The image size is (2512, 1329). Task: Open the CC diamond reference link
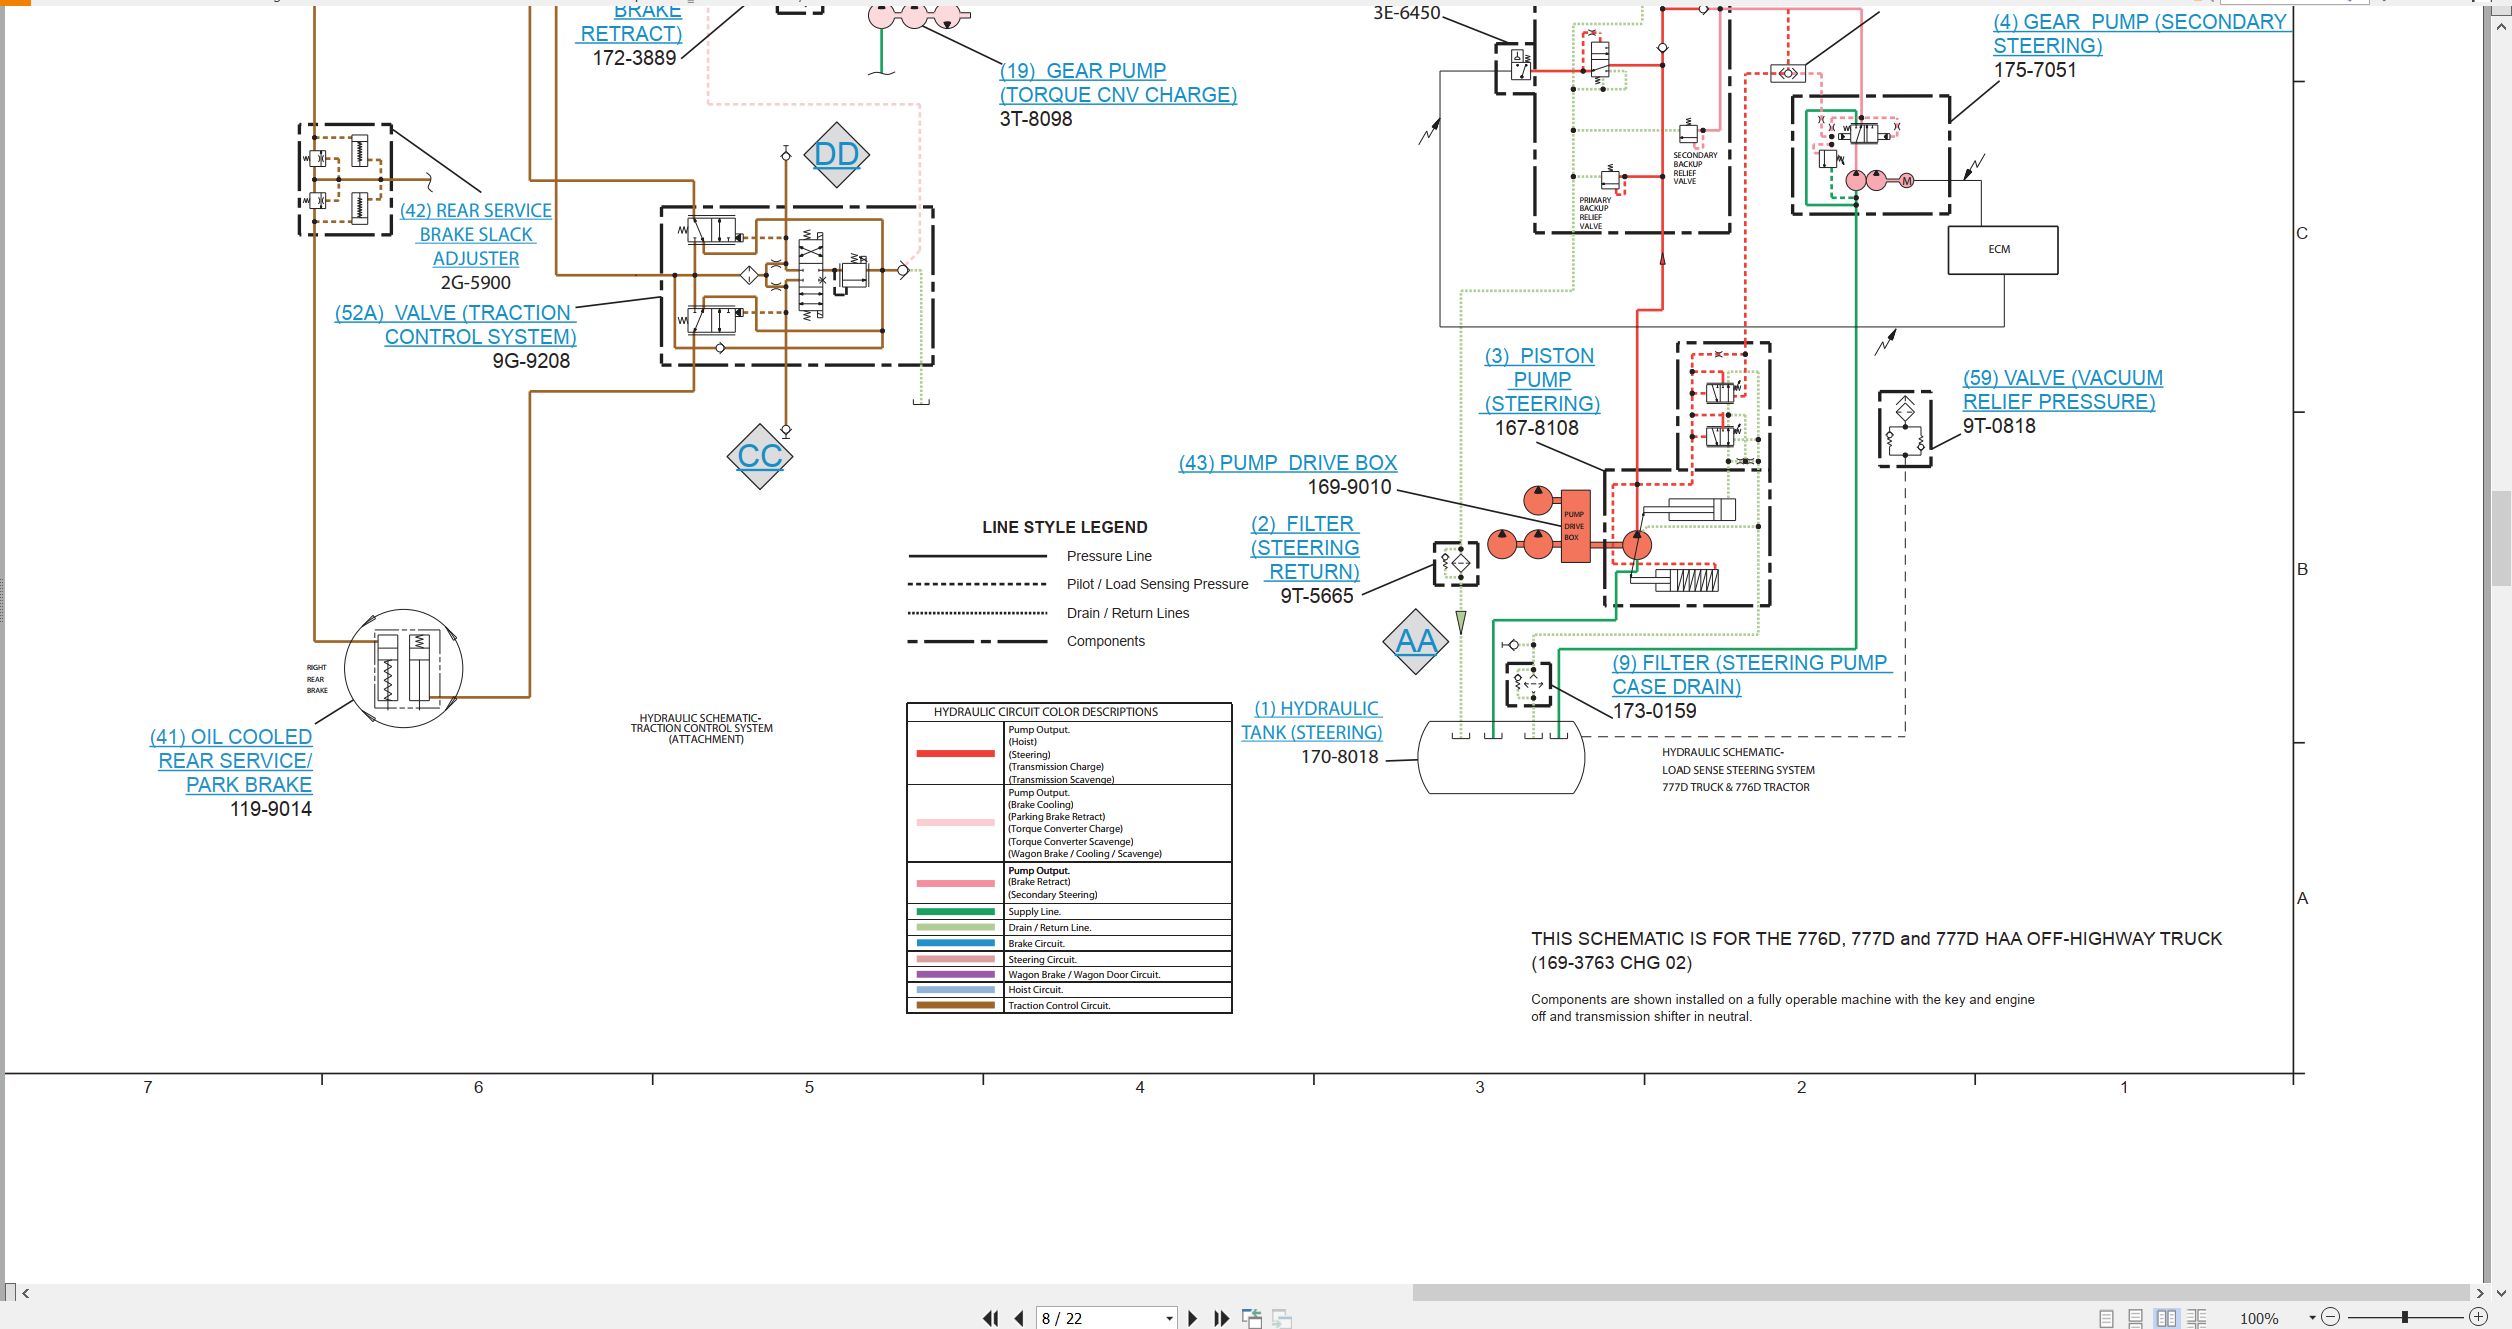pyautogui.click(x=760, y=456)
